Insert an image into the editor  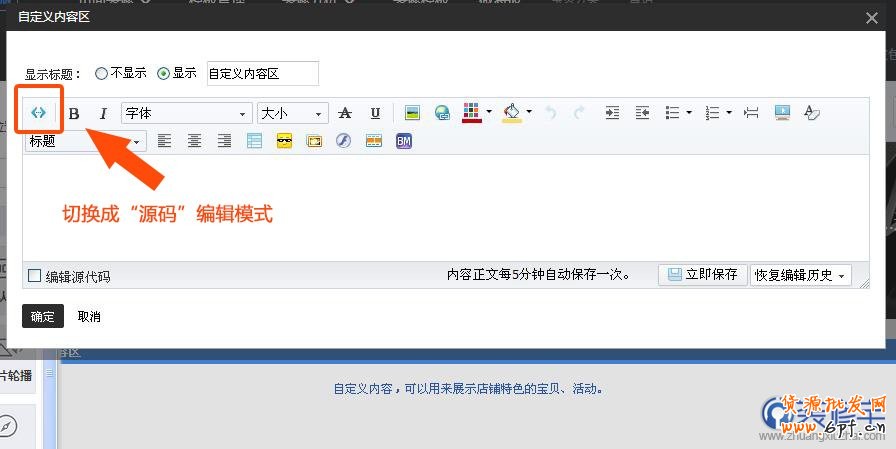coord(412,113)
